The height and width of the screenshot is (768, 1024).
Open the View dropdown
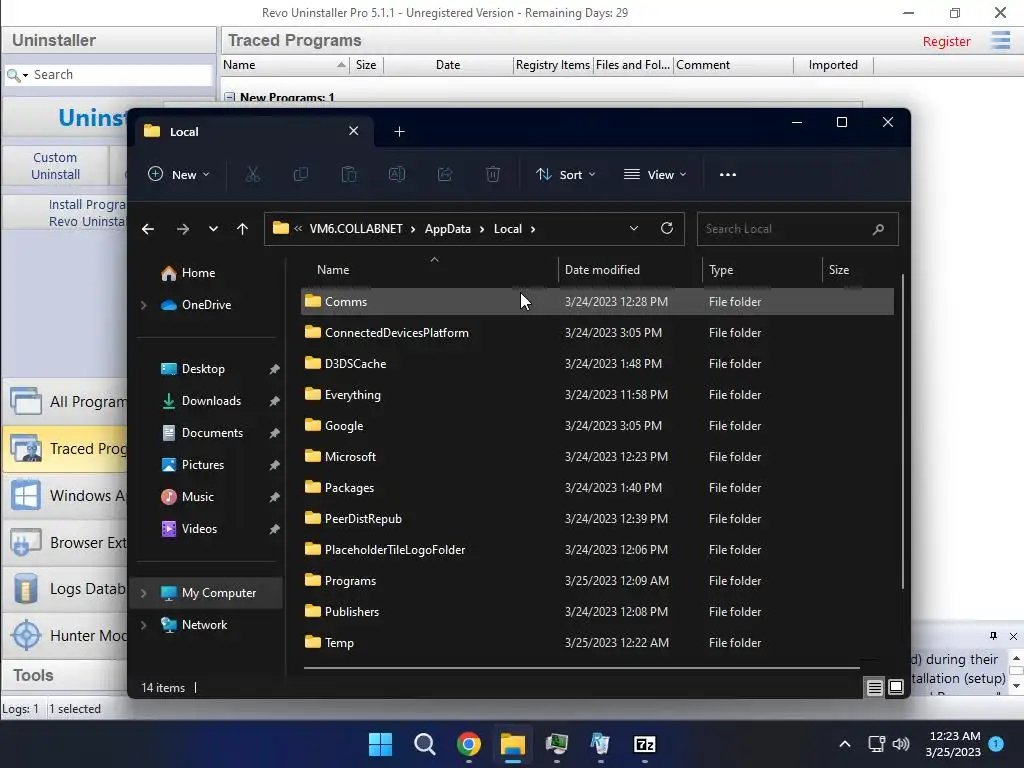(x=655, y=174)
